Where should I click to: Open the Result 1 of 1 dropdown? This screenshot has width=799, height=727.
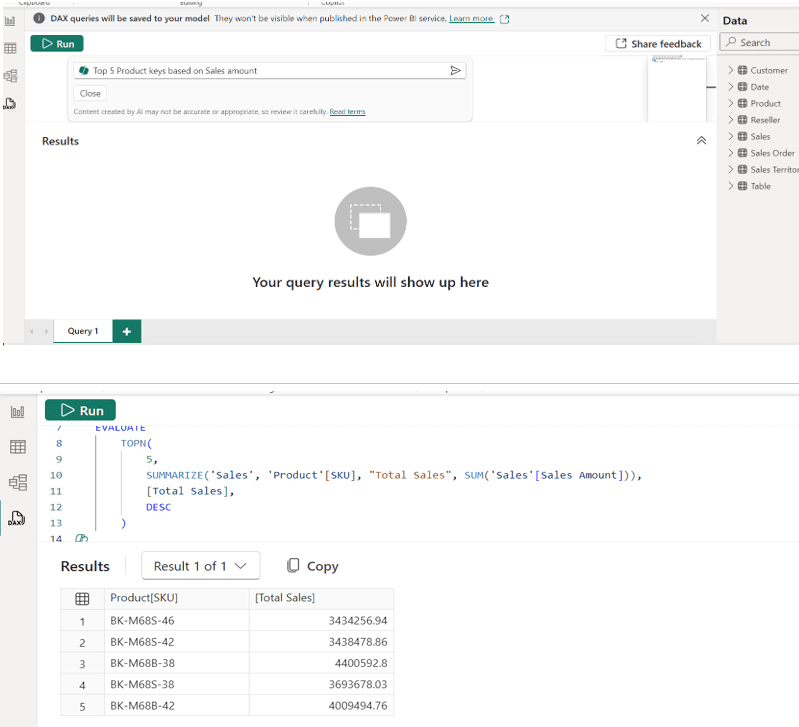tap(200, 566)
